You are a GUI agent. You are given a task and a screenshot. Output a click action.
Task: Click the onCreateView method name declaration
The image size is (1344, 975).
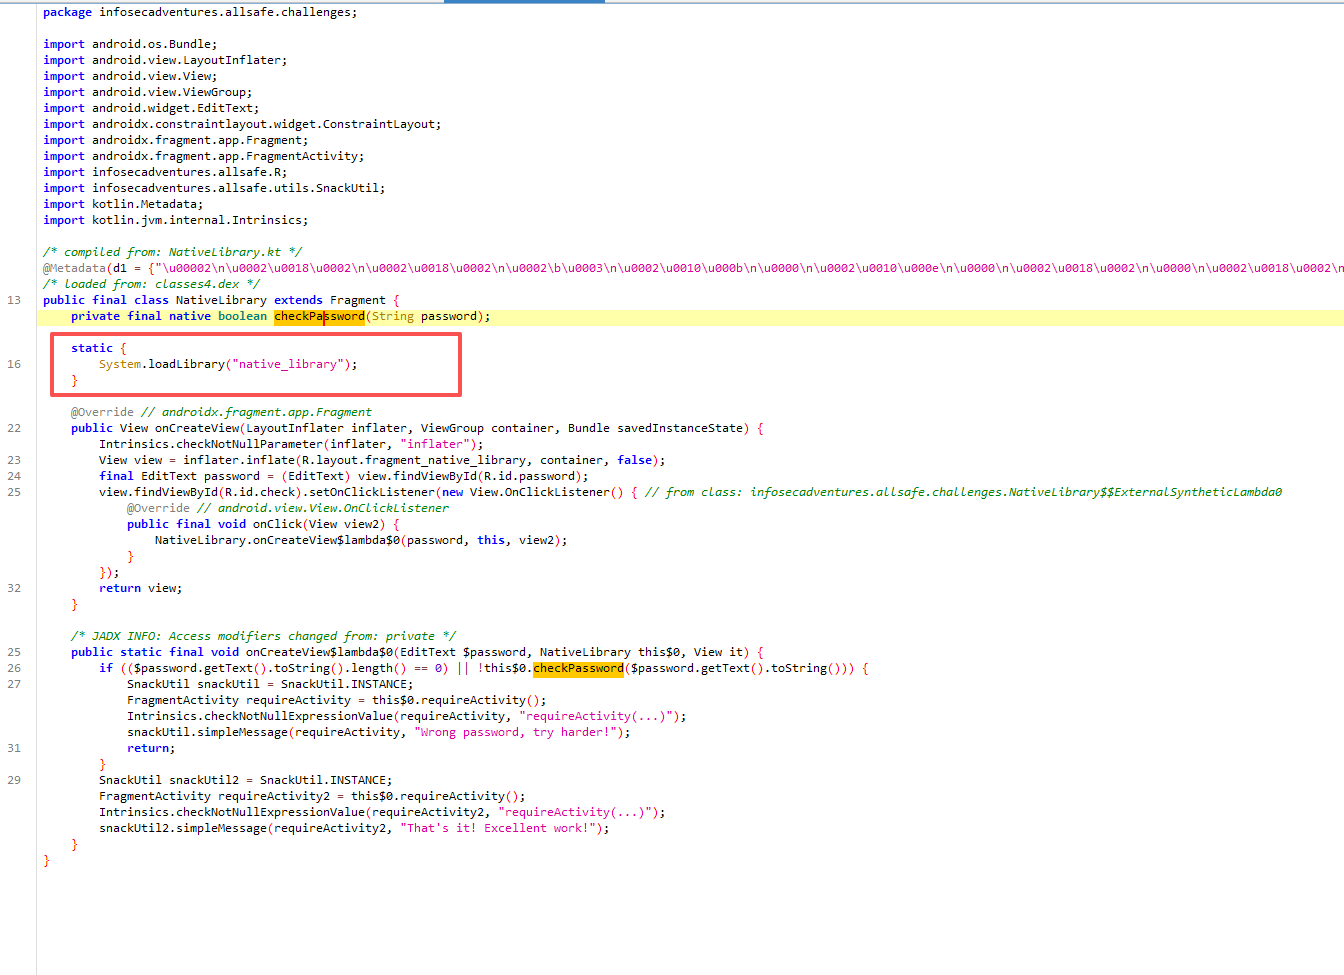point(197,428)
